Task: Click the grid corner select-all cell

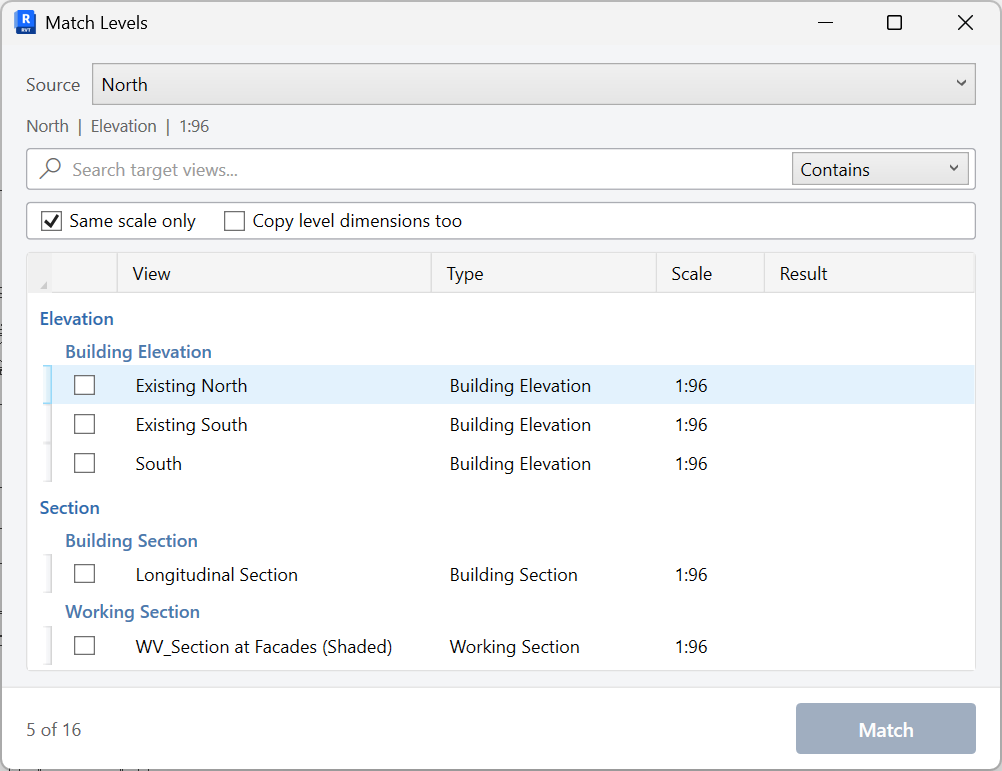Action: (40, 273)
